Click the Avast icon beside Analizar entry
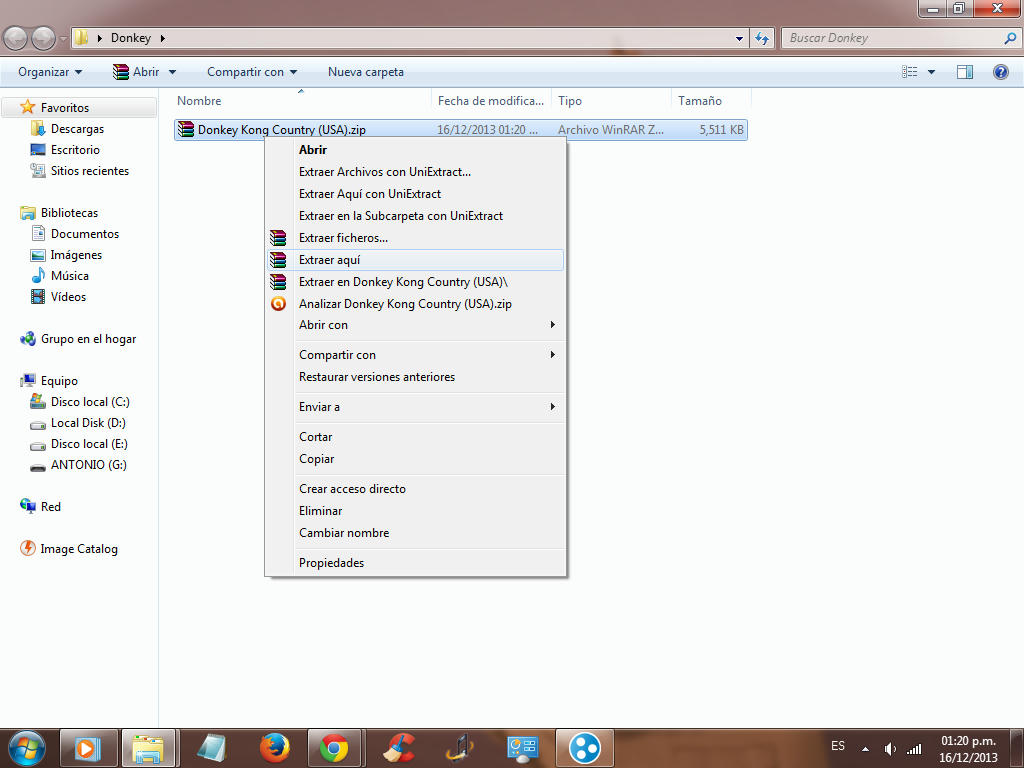Screen dimensions: 1024x768 [278, 304]
